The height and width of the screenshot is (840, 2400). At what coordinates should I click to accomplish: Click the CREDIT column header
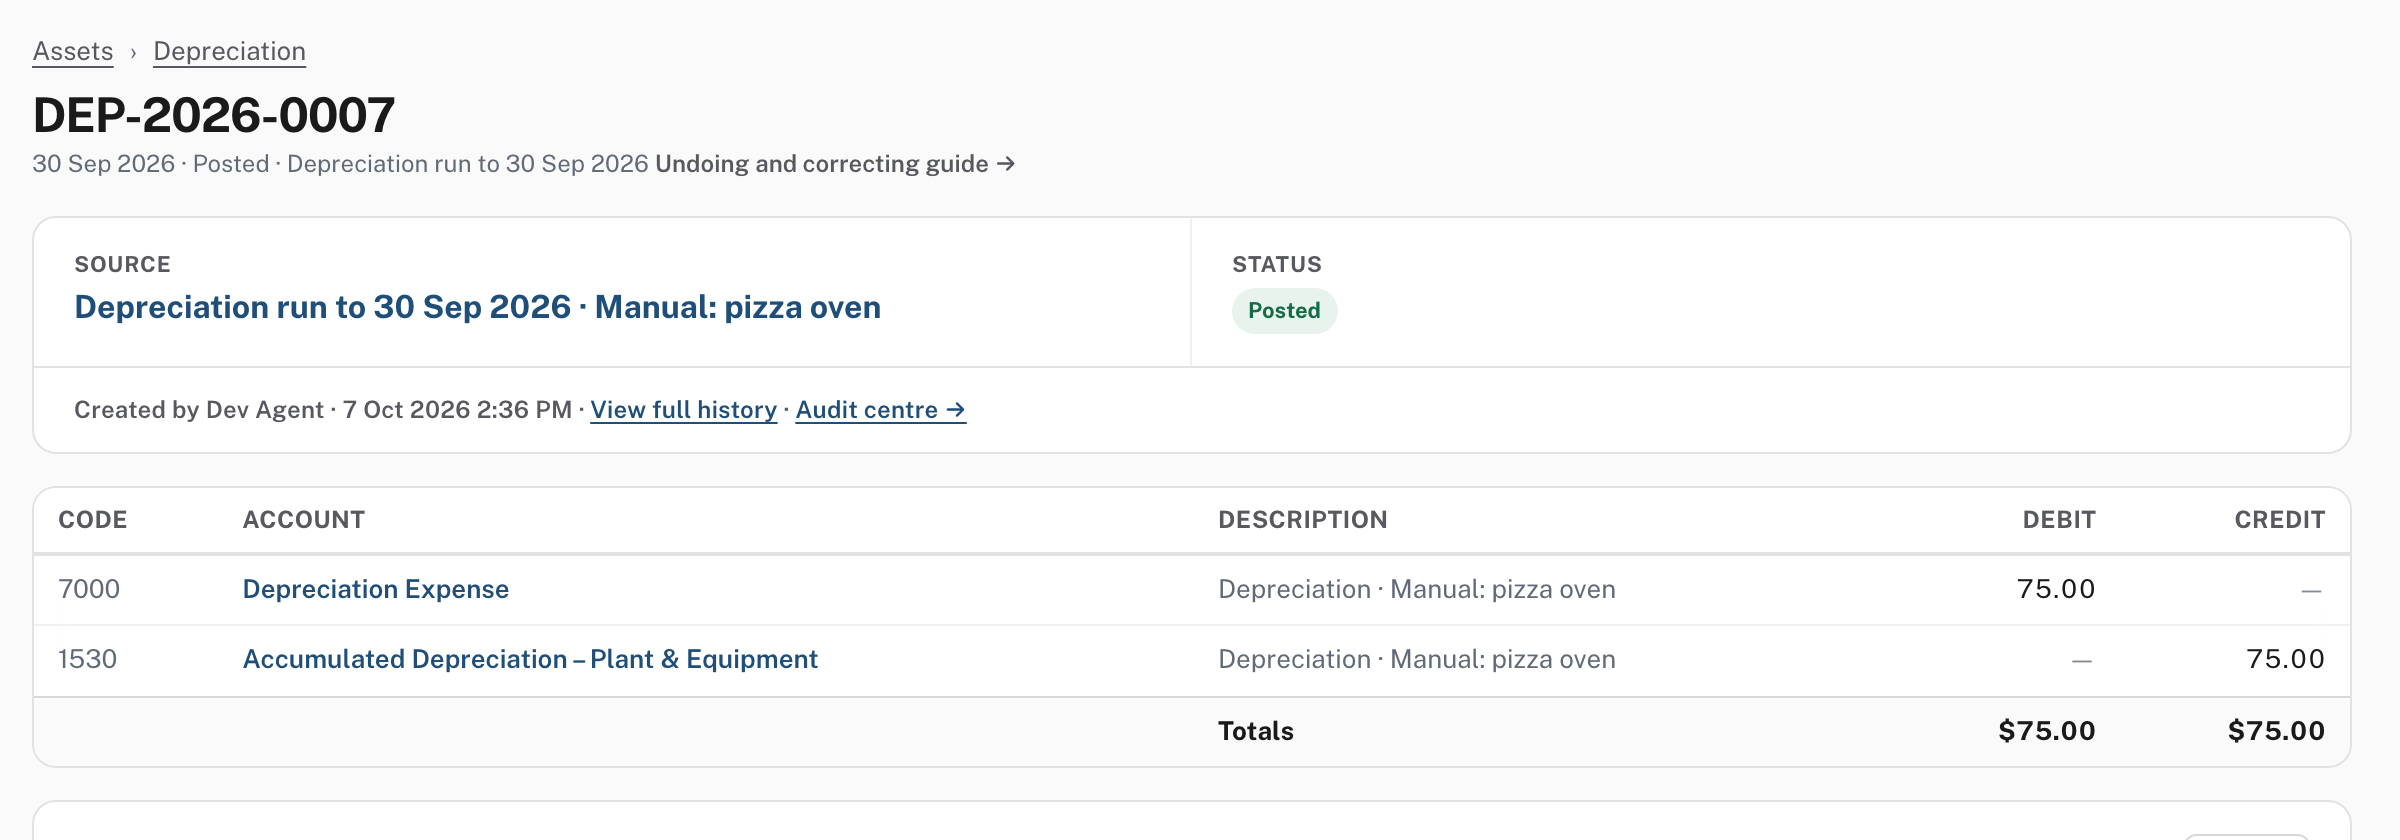pyautogui.click(x=2280, y=520)
